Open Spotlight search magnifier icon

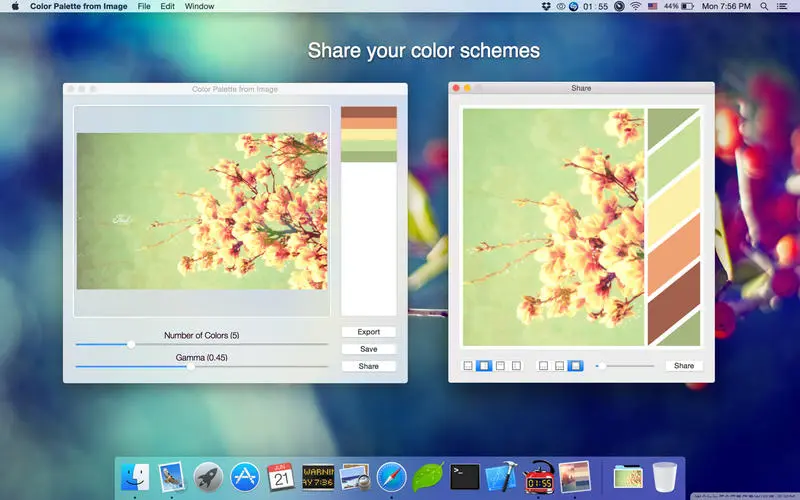764,6
